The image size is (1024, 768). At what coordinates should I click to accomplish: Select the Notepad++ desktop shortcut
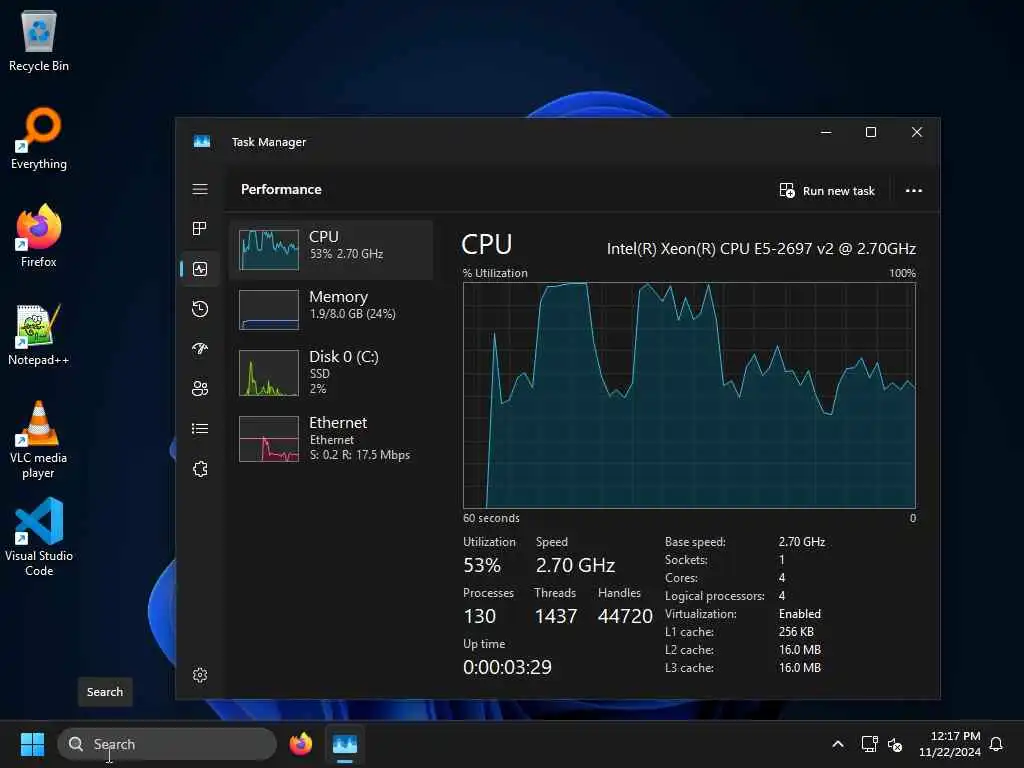click(x=39, y=334)
